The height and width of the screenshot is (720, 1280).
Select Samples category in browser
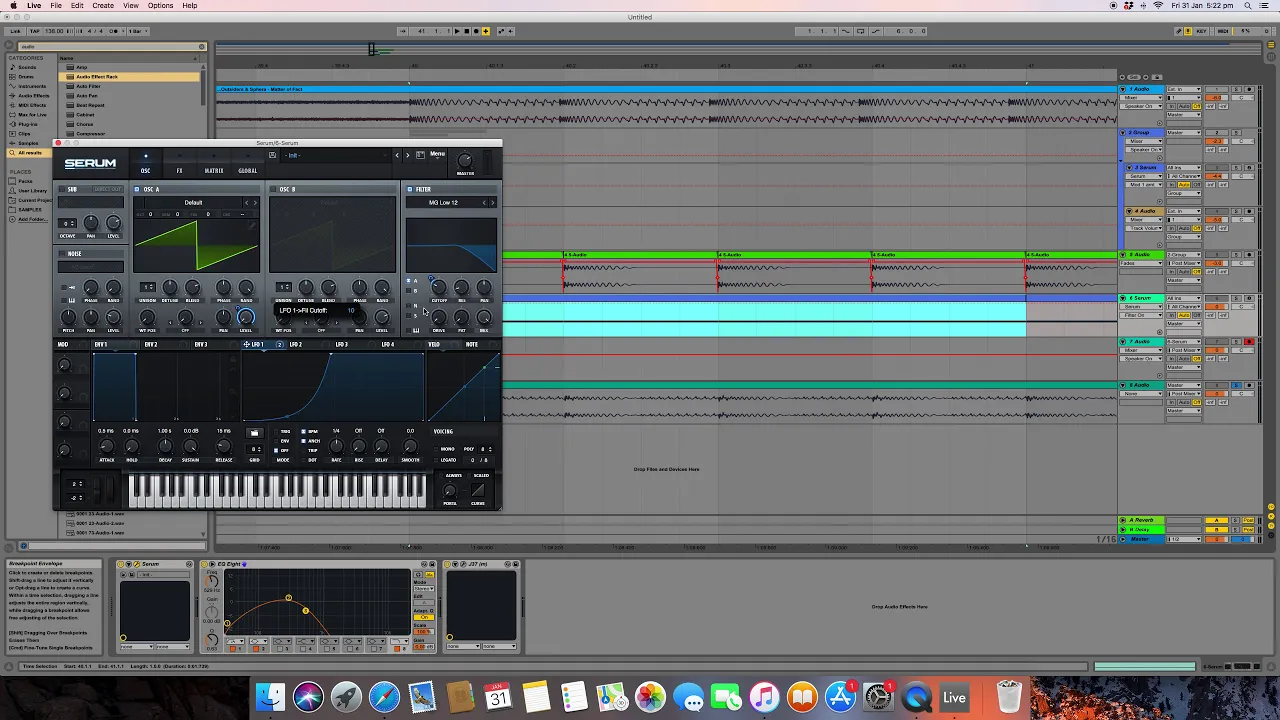tap(28, 143)
